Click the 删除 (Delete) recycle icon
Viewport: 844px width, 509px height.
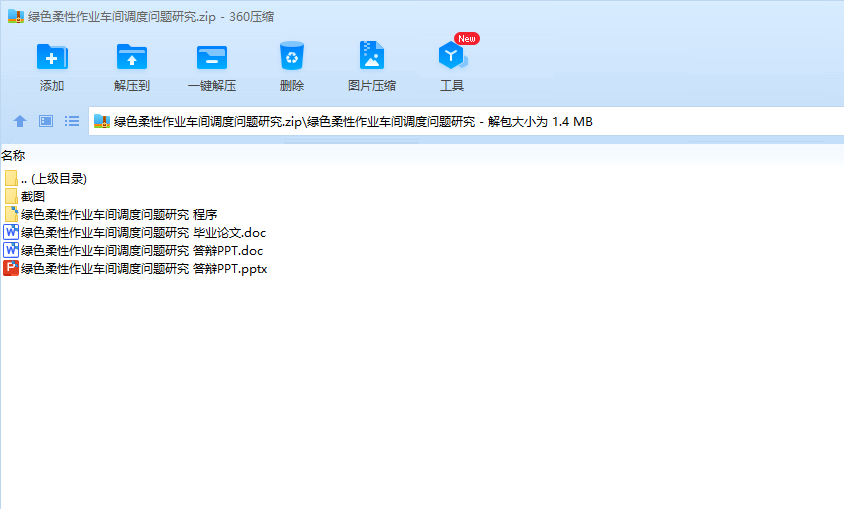click(292, 56)
